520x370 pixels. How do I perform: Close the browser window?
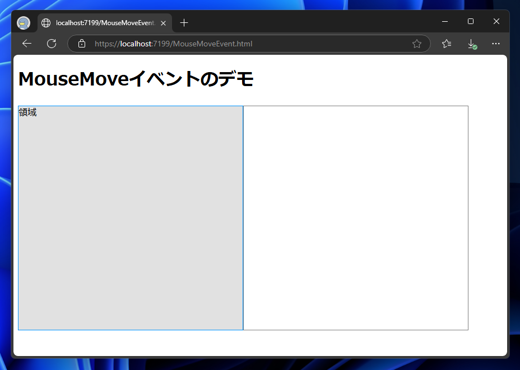496,21
